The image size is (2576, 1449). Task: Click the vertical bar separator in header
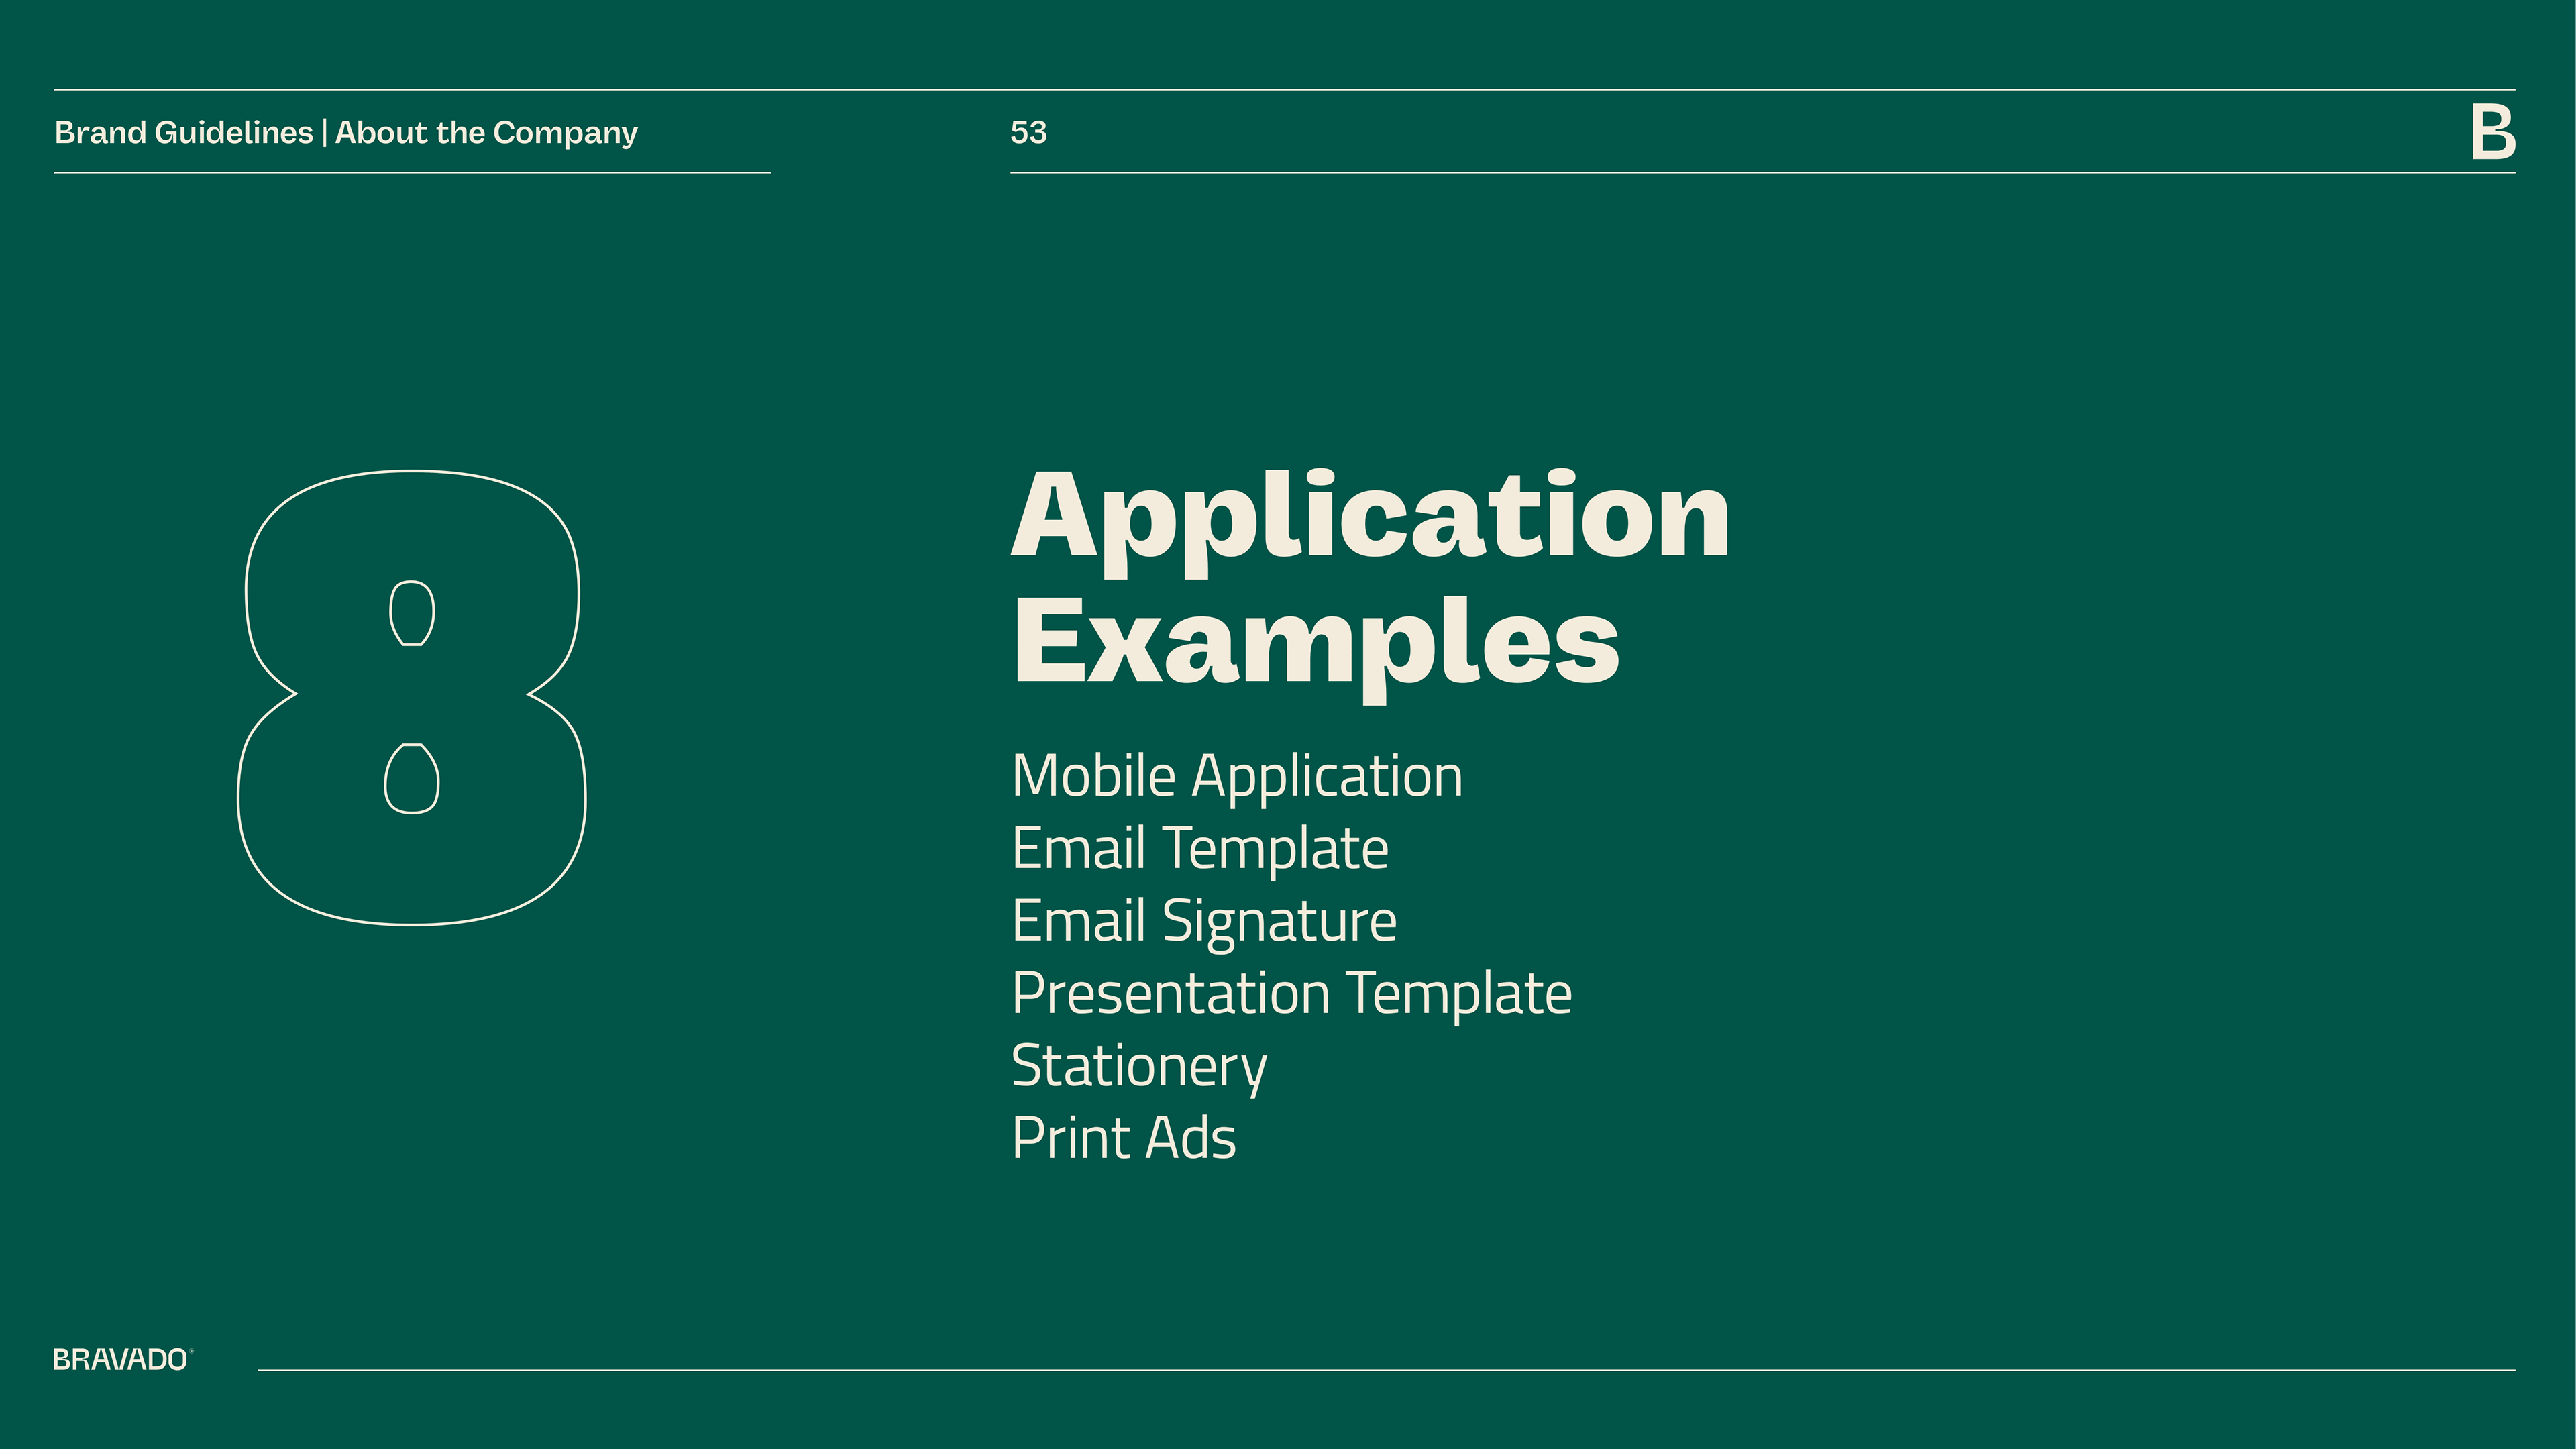[324, 132]
